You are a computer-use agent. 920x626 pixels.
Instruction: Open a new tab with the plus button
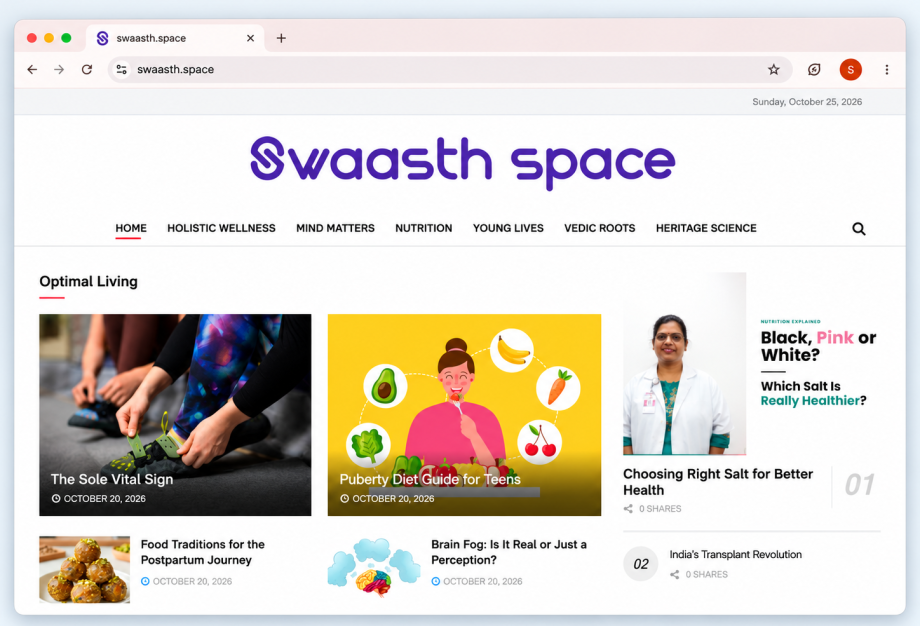[281, 38]
